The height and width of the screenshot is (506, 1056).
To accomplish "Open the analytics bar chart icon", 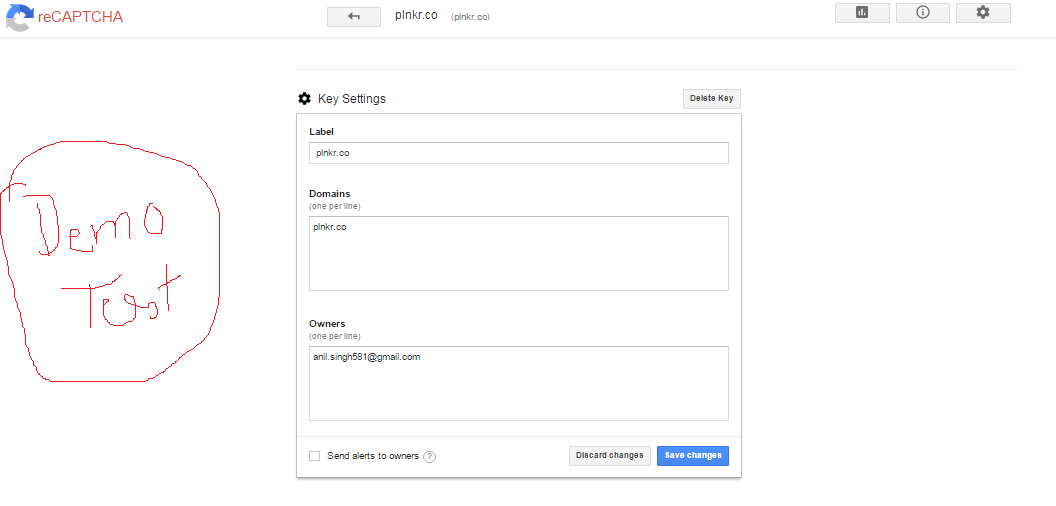I will pos(862,13).
